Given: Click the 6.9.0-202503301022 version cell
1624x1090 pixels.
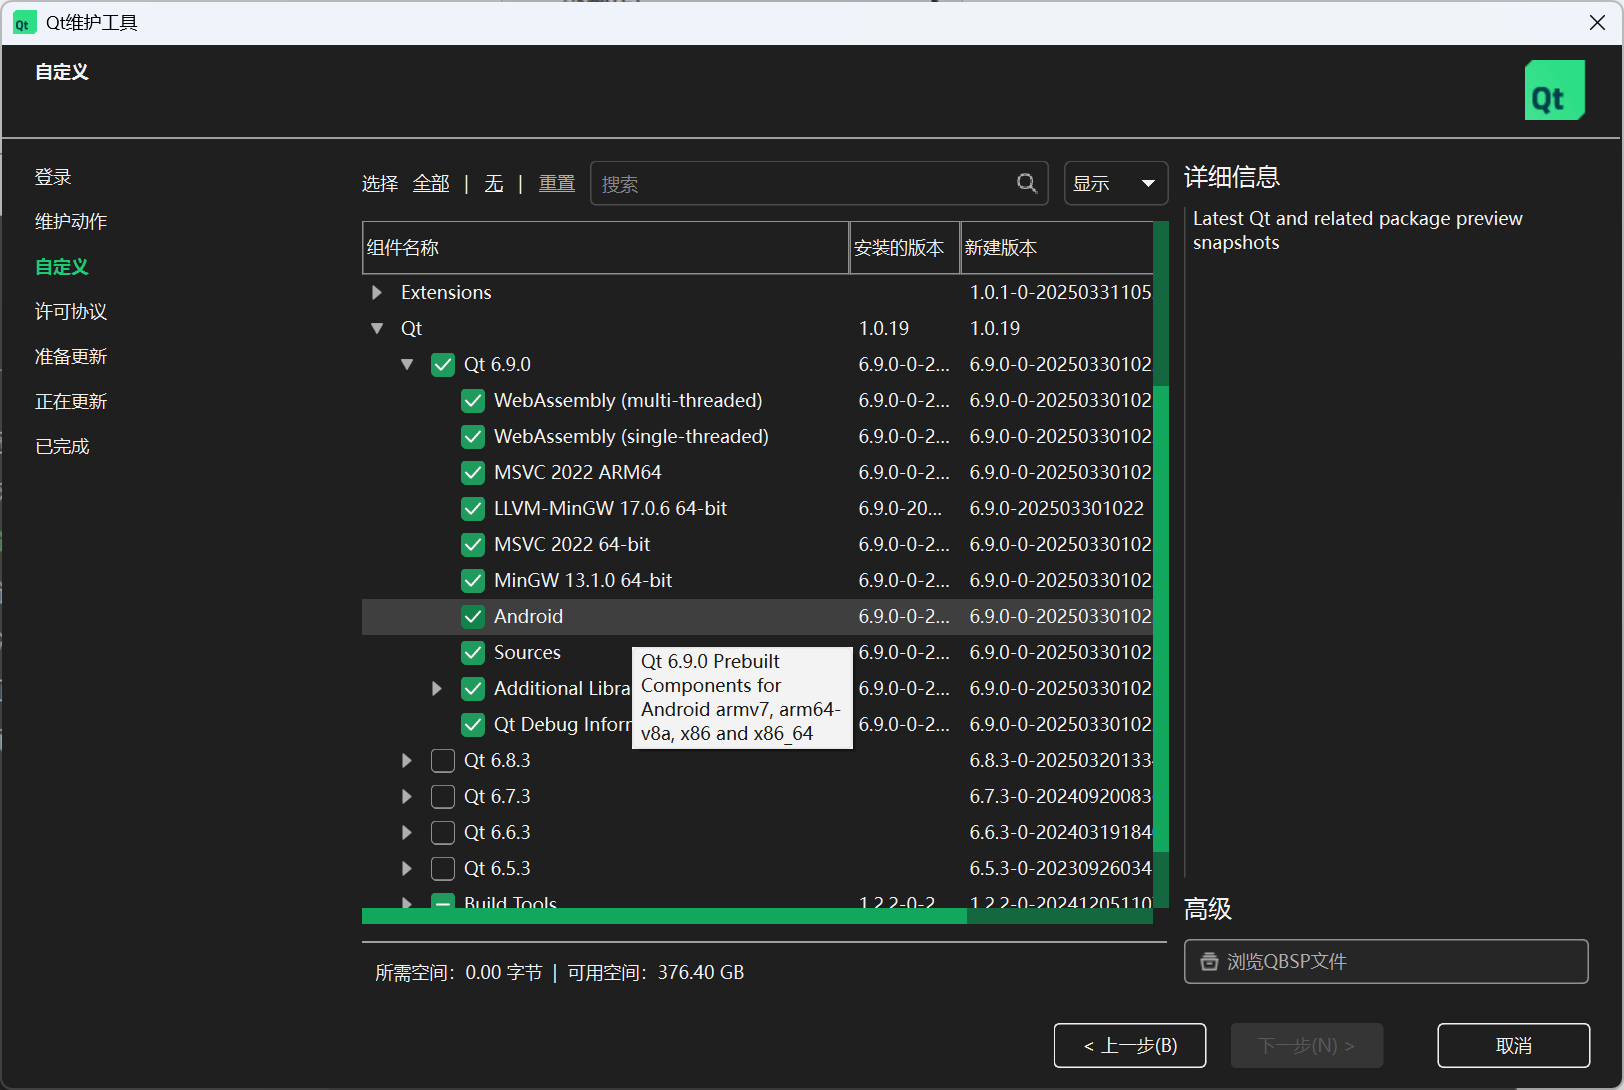Looking at the screenshot, I should tap(1056, 508).
